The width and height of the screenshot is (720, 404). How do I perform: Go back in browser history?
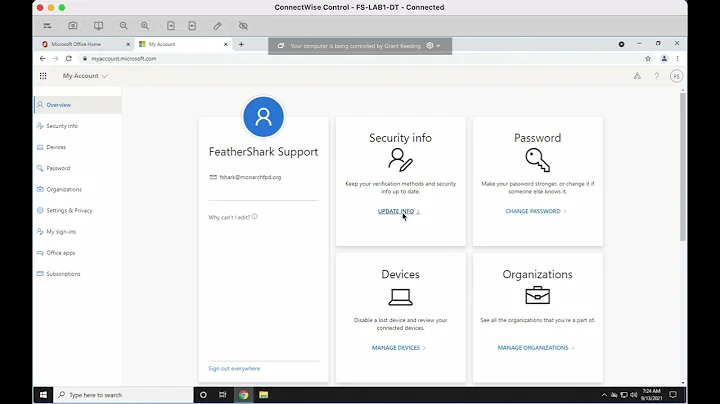pyautogui.click(x=42, y=59)
